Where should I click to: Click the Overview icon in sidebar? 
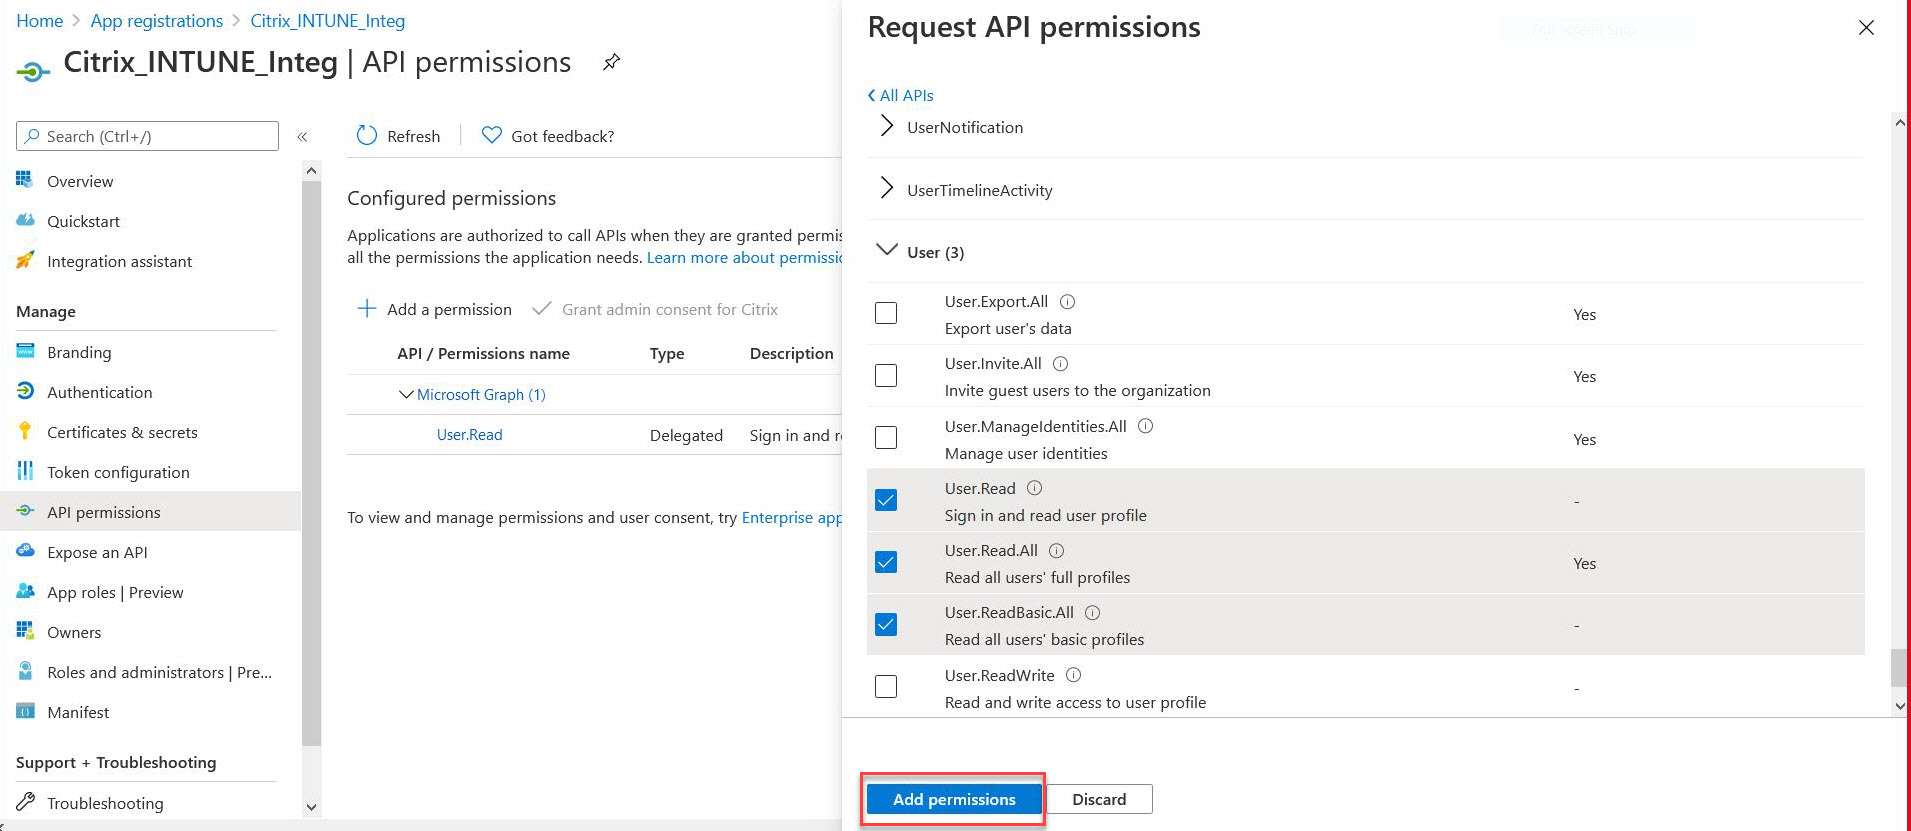25,180
